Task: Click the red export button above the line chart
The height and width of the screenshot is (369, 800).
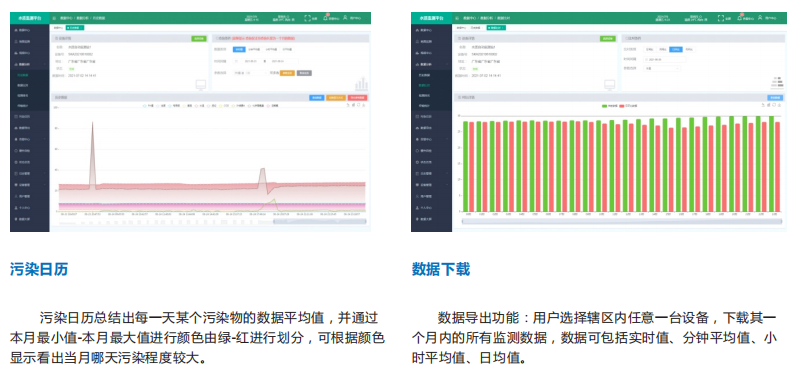Action: [357, 97]
